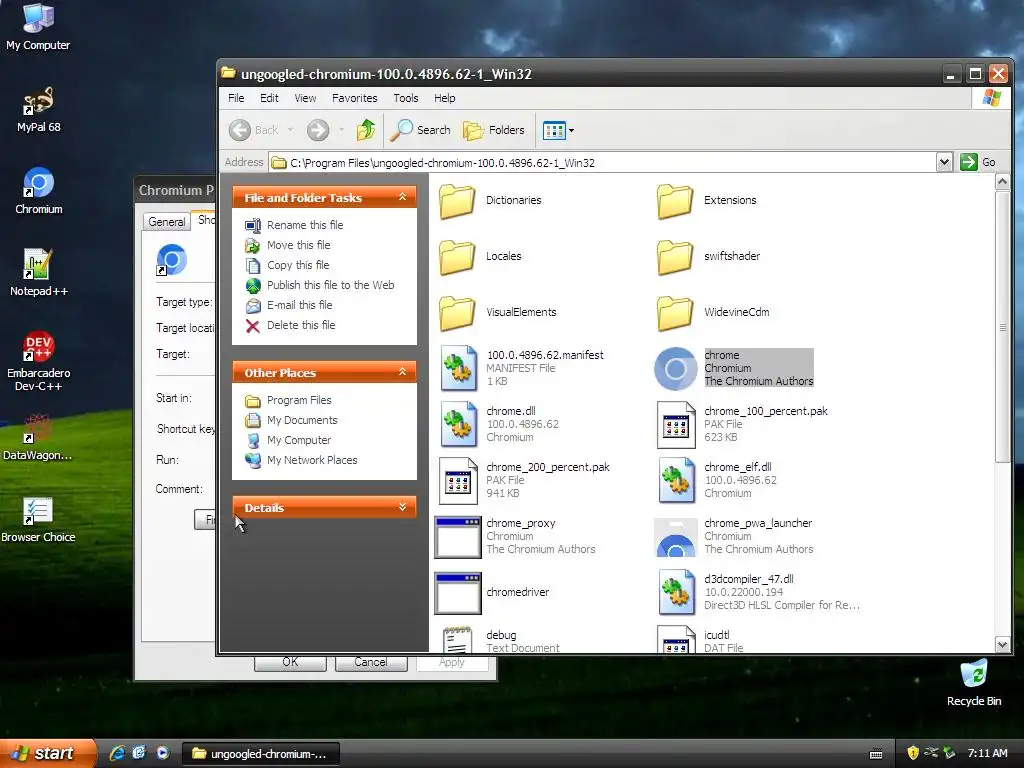Select the Browser Choice desktop icon
The height and width of the screenshot is (768, 1024).
click(39, 520)
